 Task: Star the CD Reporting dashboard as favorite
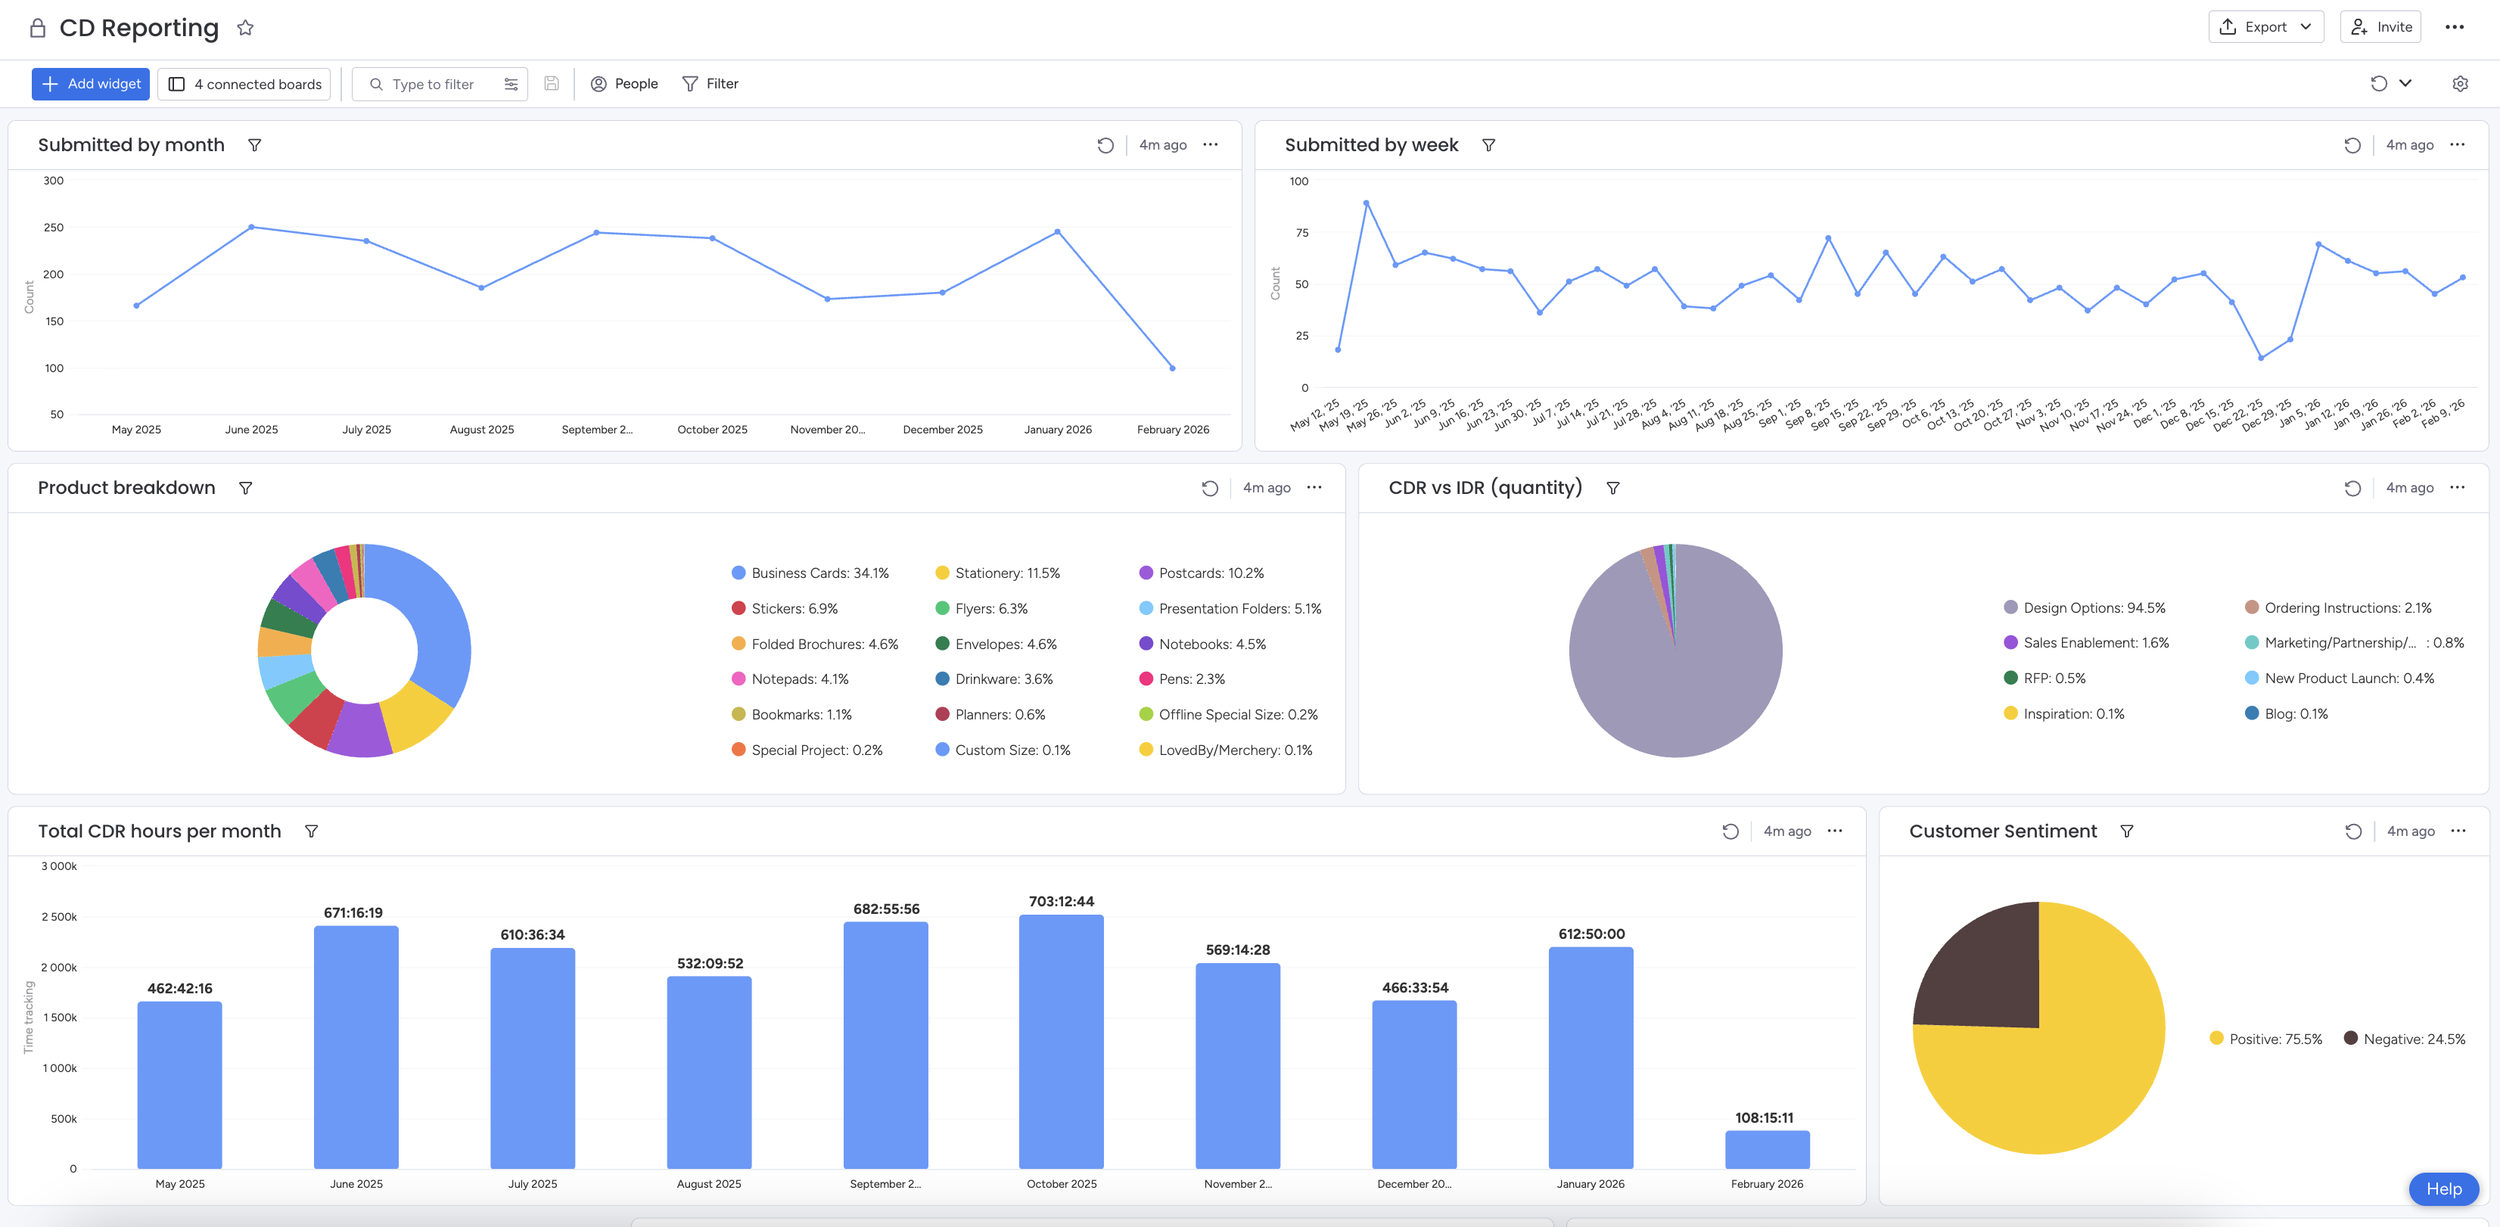point(245,28)
